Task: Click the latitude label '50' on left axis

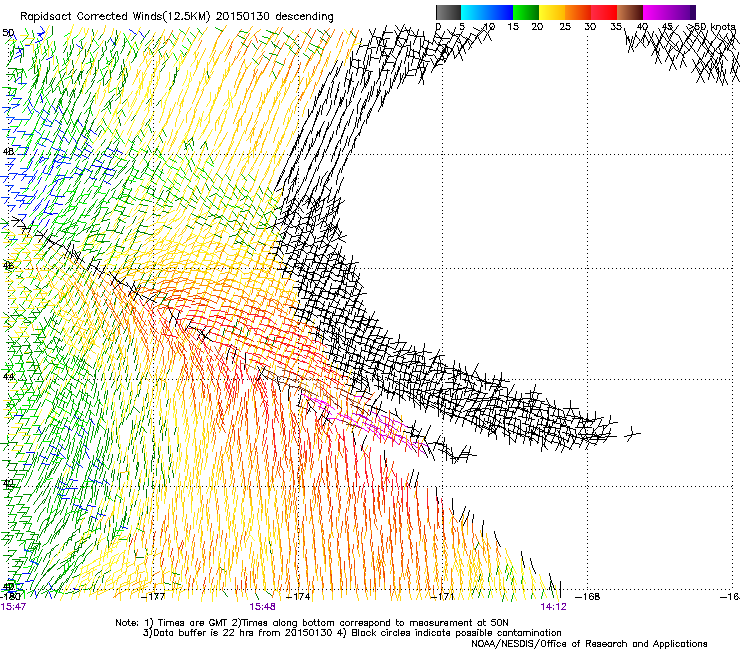Action: tap(8, 33)
